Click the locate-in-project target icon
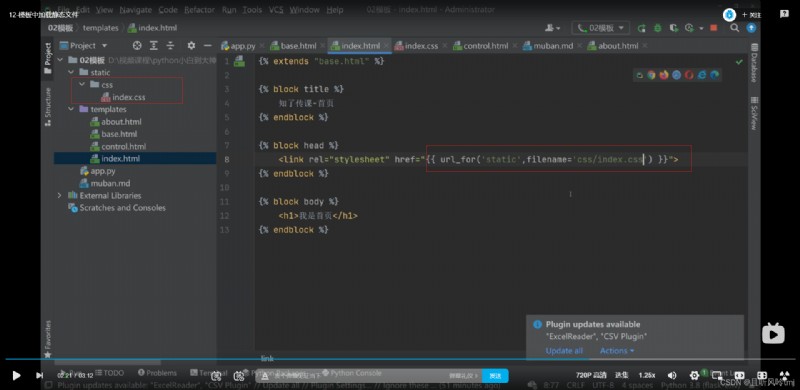Screen dimensions: 800x390 [x=137, y=45]
